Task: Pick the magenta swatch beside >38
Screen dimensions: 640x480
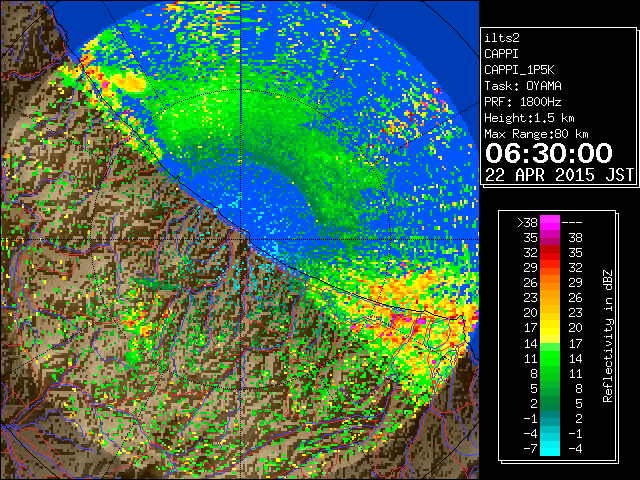Action: coord(550,223)
